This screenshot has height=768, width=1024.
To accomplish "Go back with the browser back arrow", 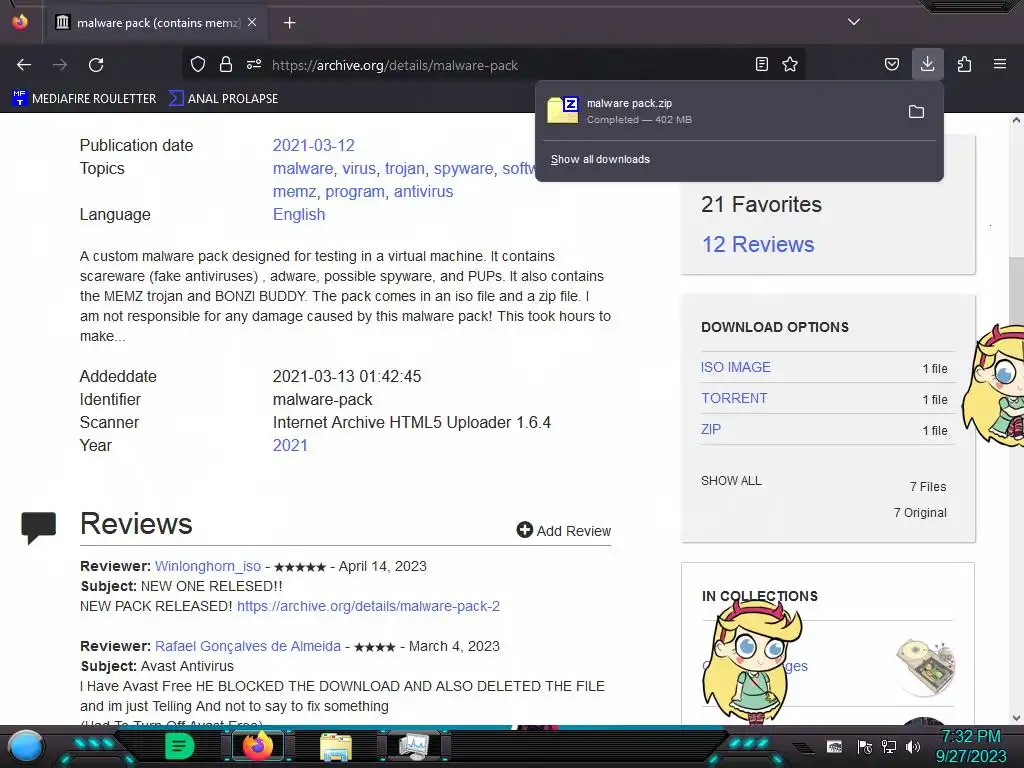I will click(24, 65).
